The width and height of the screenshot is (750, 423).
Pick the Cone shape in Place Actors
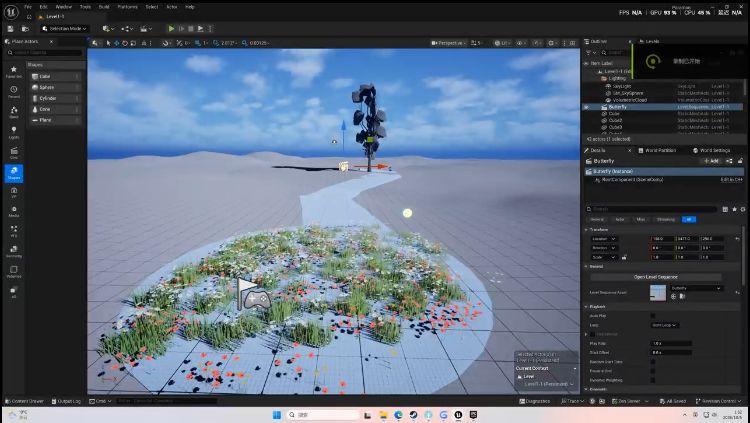(x=55, y=110)
